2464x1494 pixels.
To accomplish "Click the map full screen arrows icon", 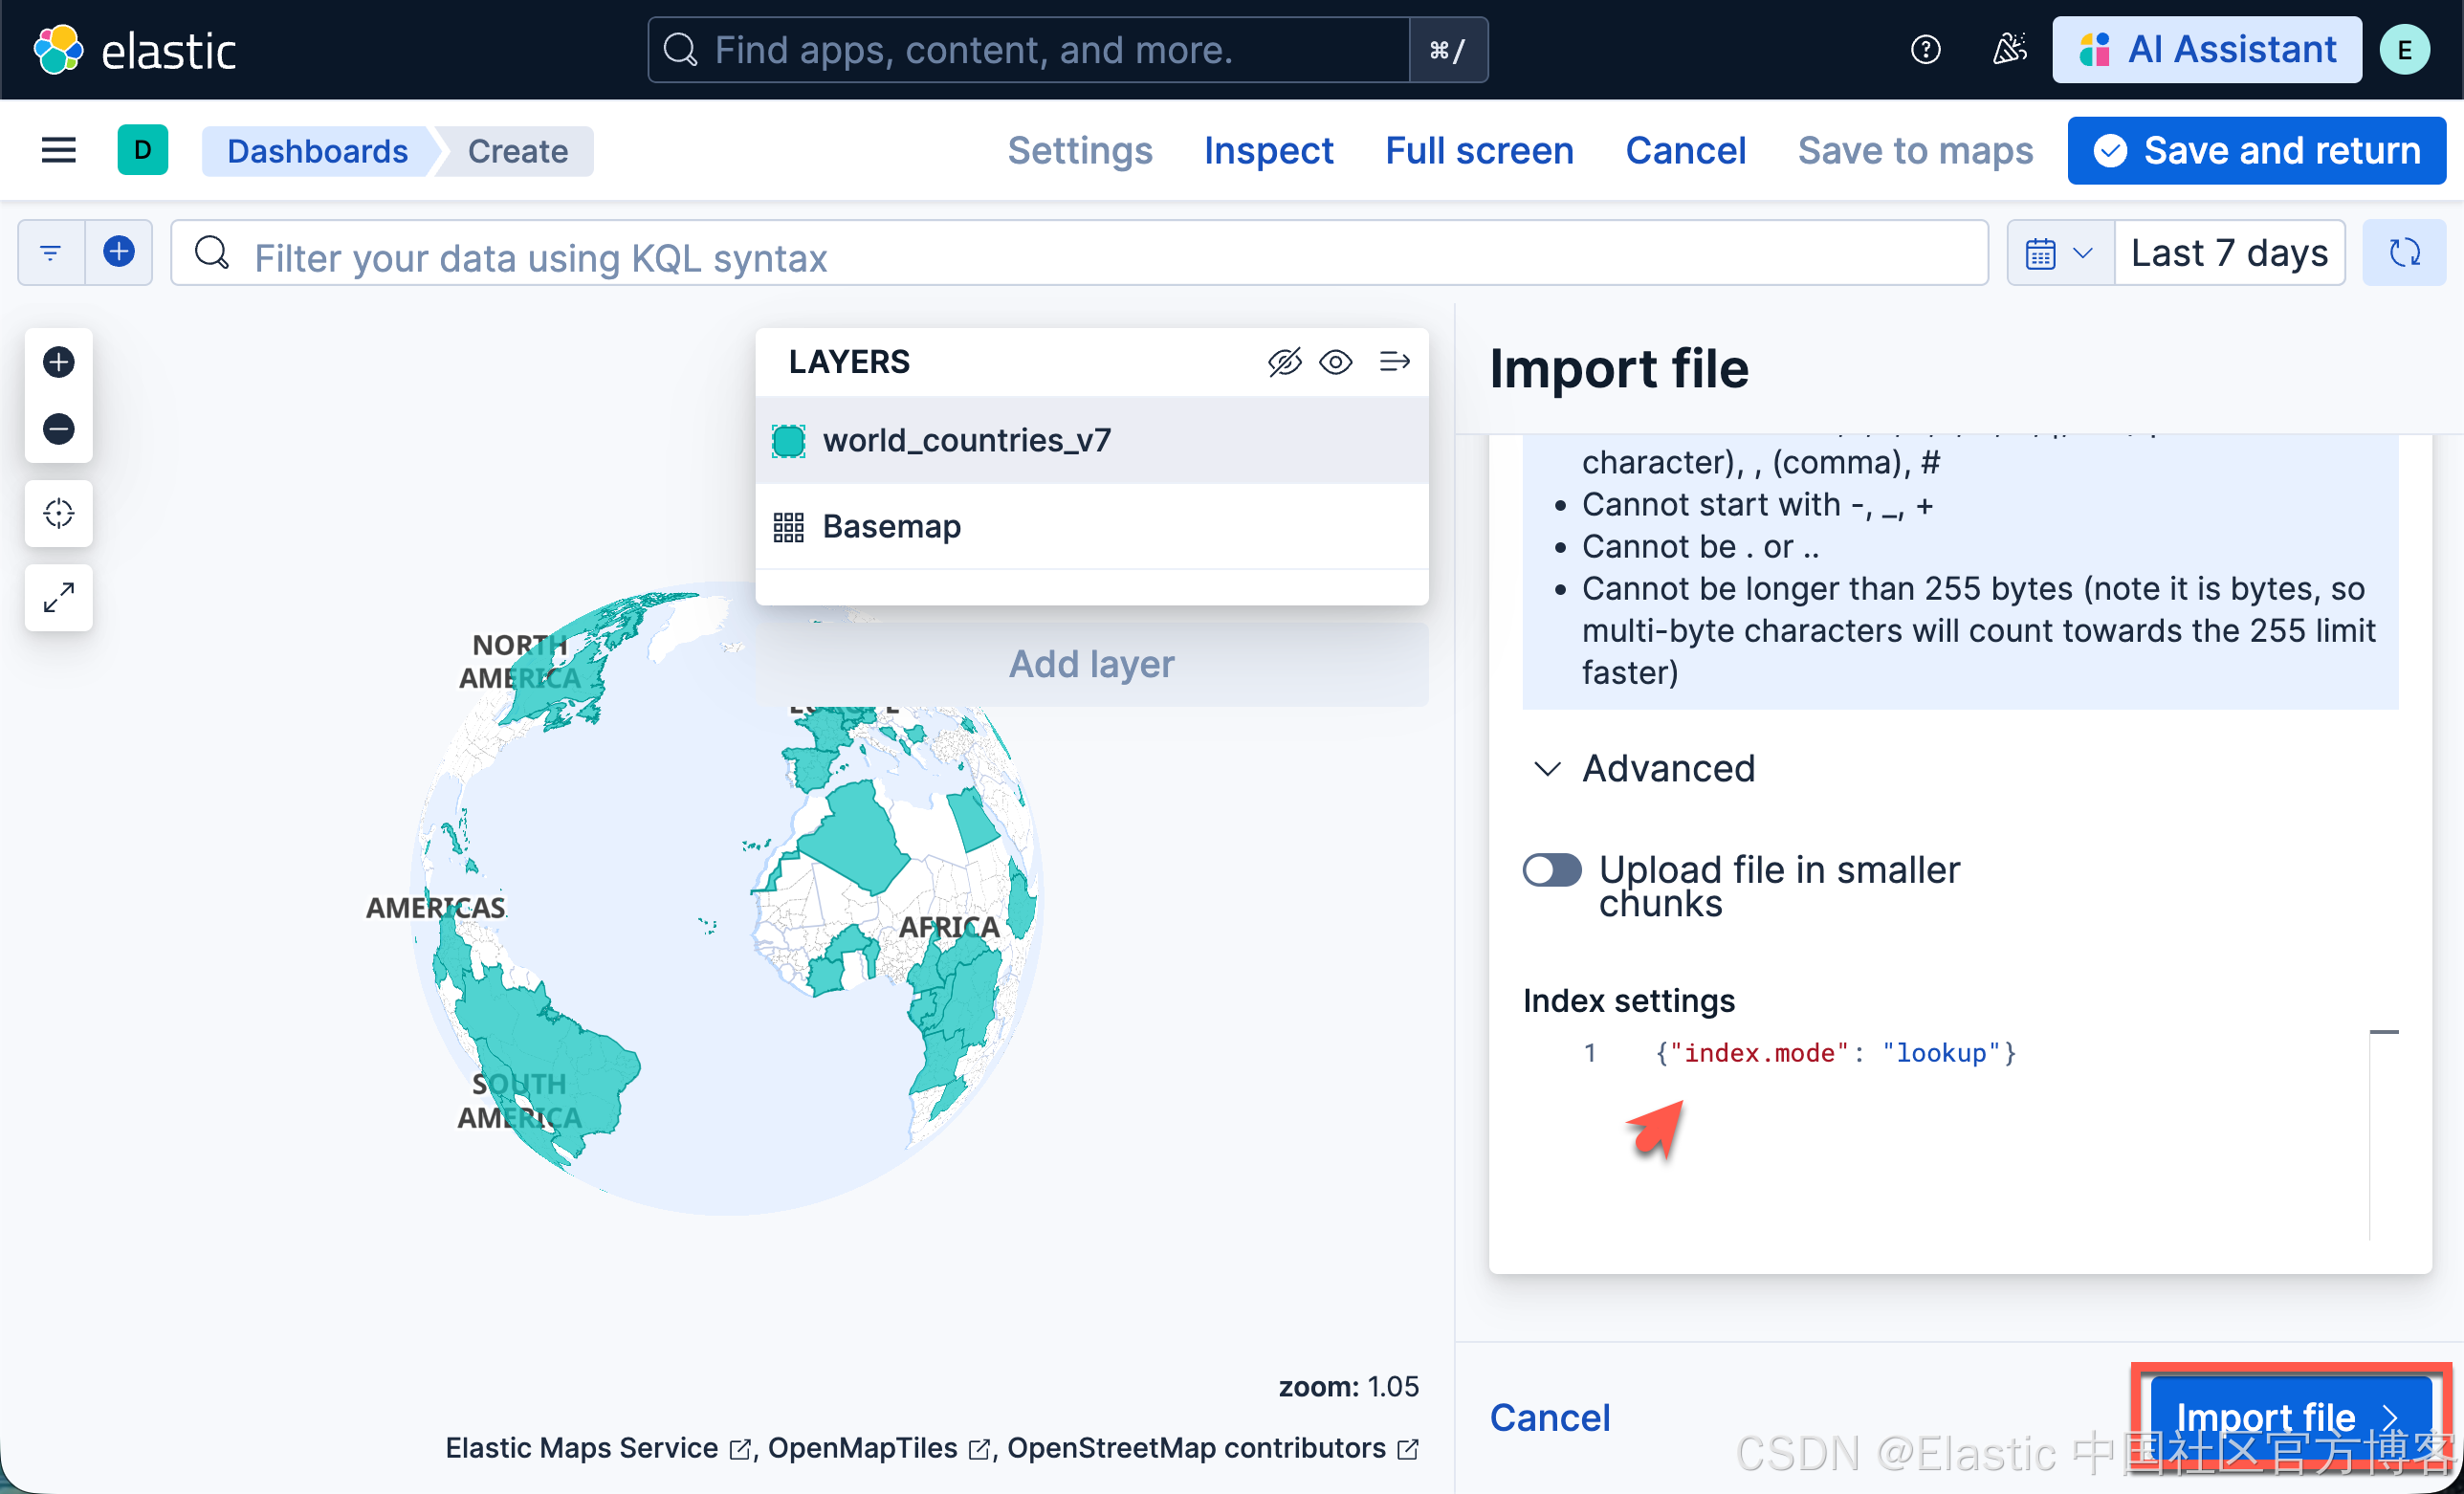I will pos(58,597).
